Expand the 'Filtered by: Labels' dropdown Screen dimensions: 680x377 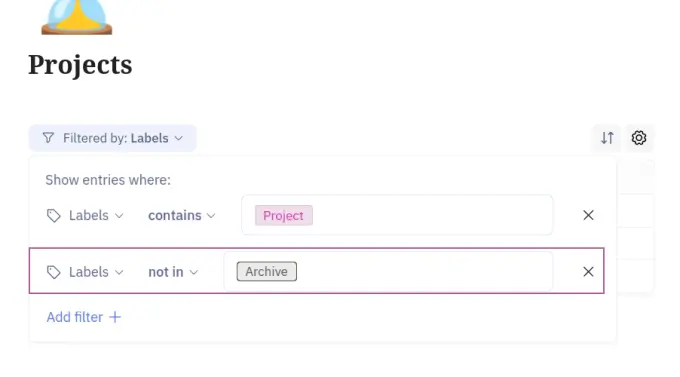coord(112,138)
